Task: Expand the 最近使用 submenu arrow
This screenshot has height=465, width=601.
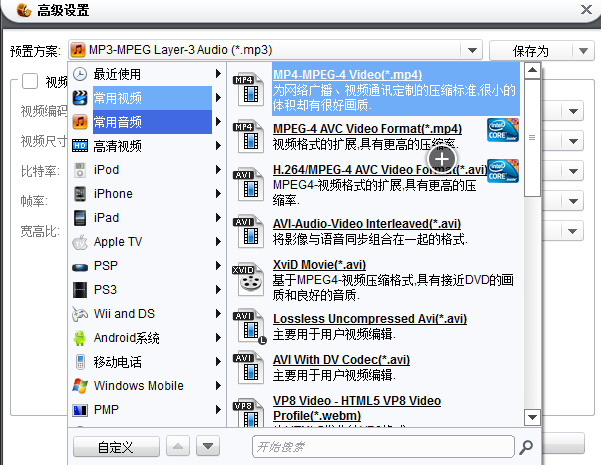Action: 218,73
